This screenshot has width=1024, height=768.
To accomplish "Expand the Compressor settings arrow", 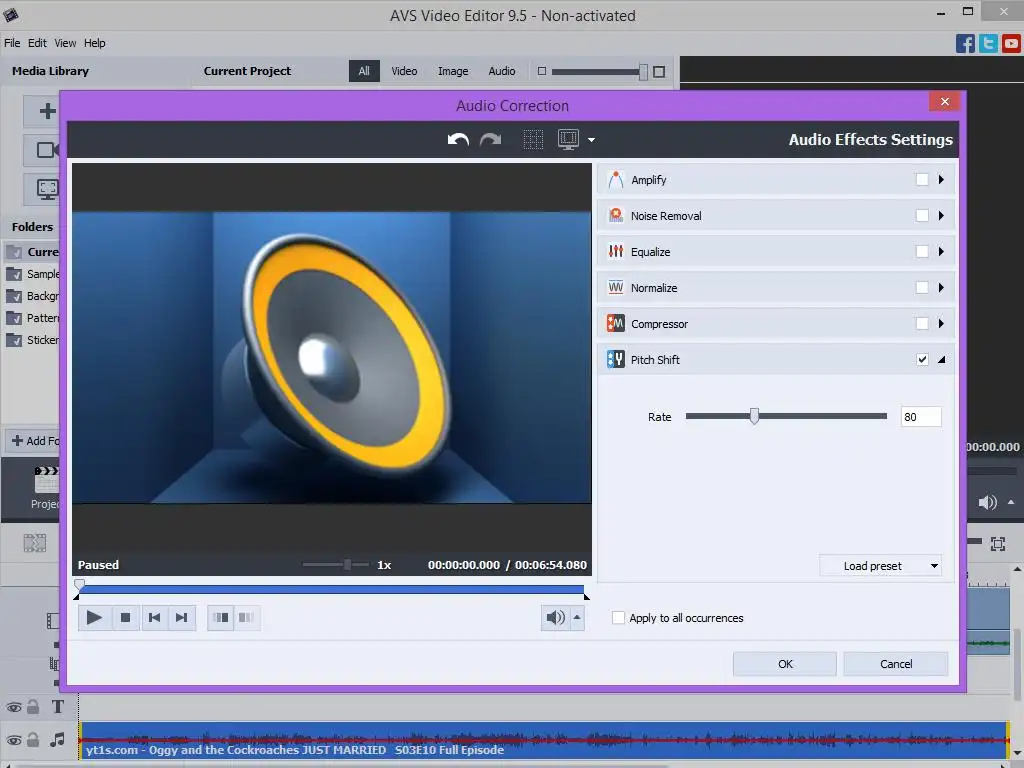I will pyautogui.click(x=941, y=323).
